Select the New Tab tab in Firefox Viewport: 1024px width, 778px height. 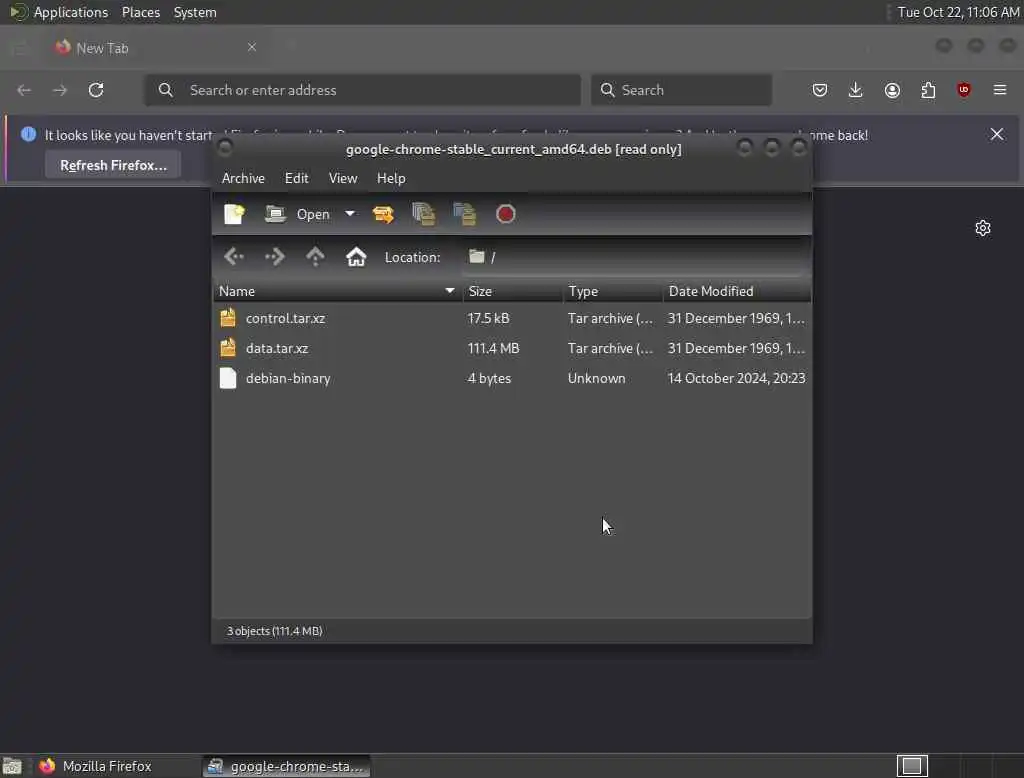coord(155,48)
